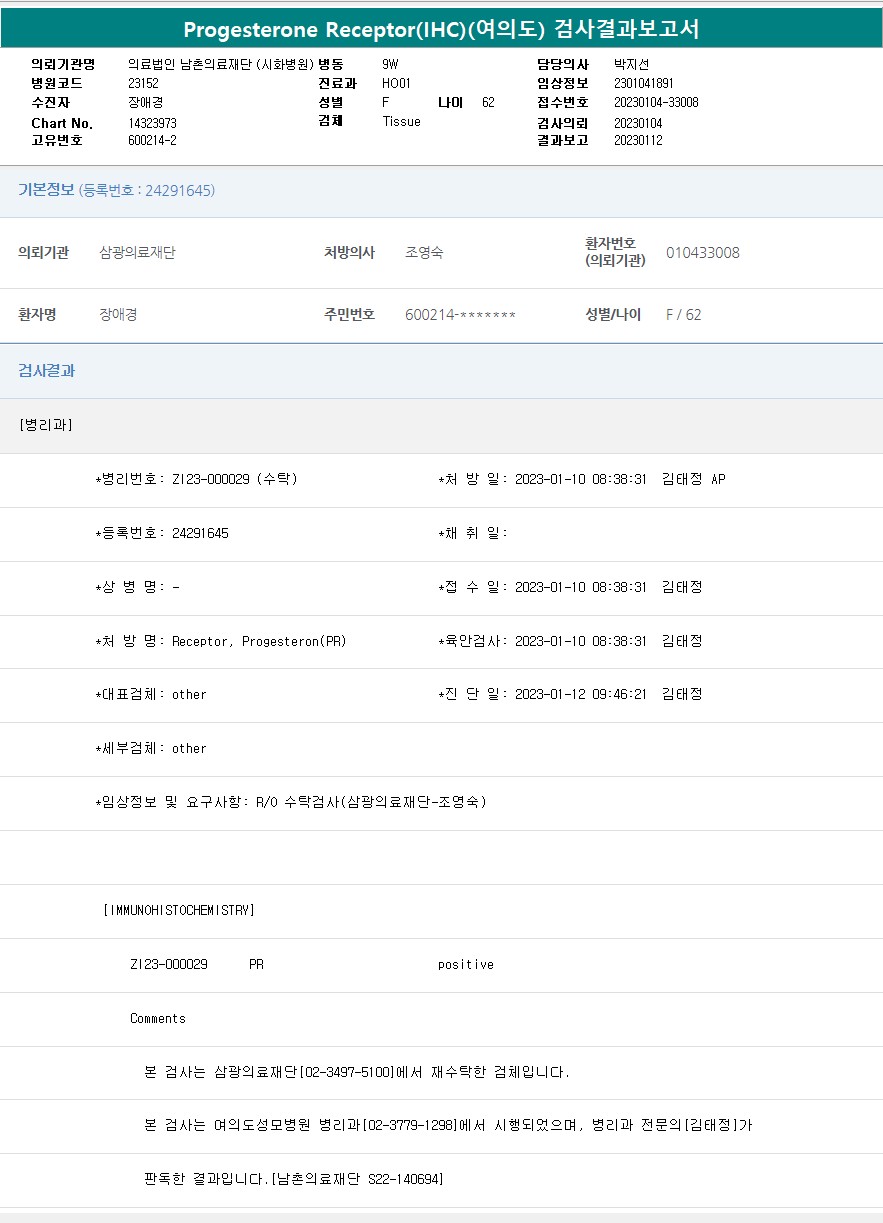Click the Chart No. value 14323973
Image resolution: width=883 pixels, height=1223 pixels.
pyautogui.click(x=152, y=123)
